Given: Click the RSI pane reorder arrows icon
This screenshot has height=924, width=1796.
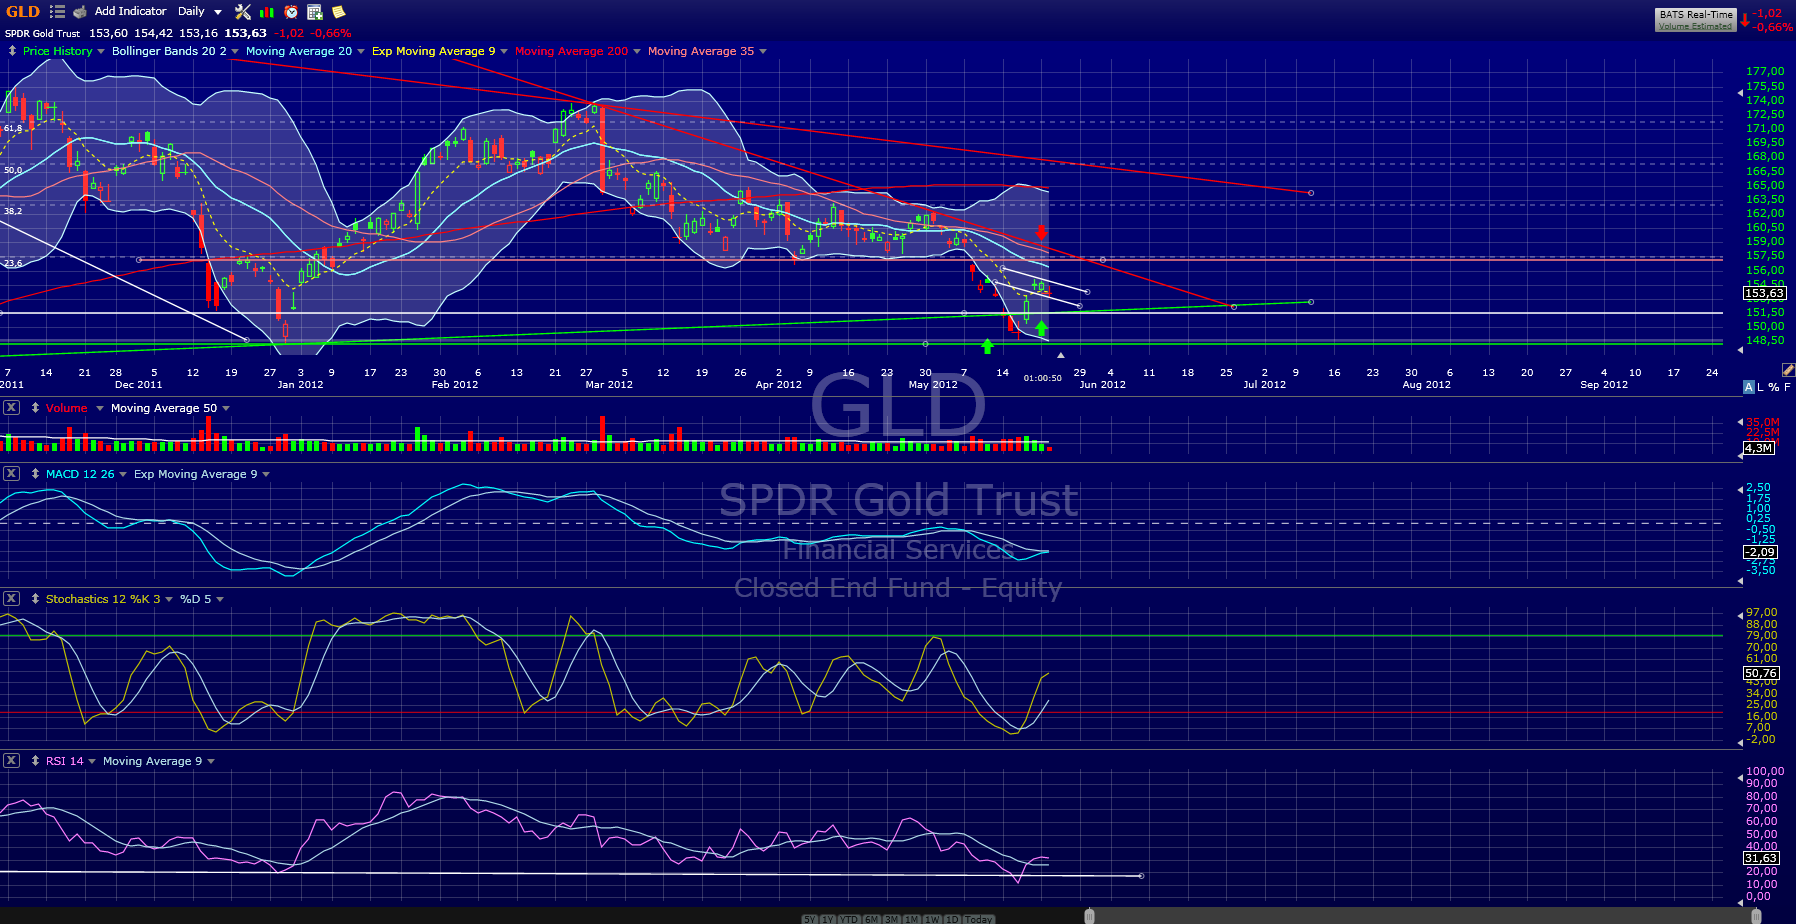Looking at the screenshot, I should (x=35, y=761).
